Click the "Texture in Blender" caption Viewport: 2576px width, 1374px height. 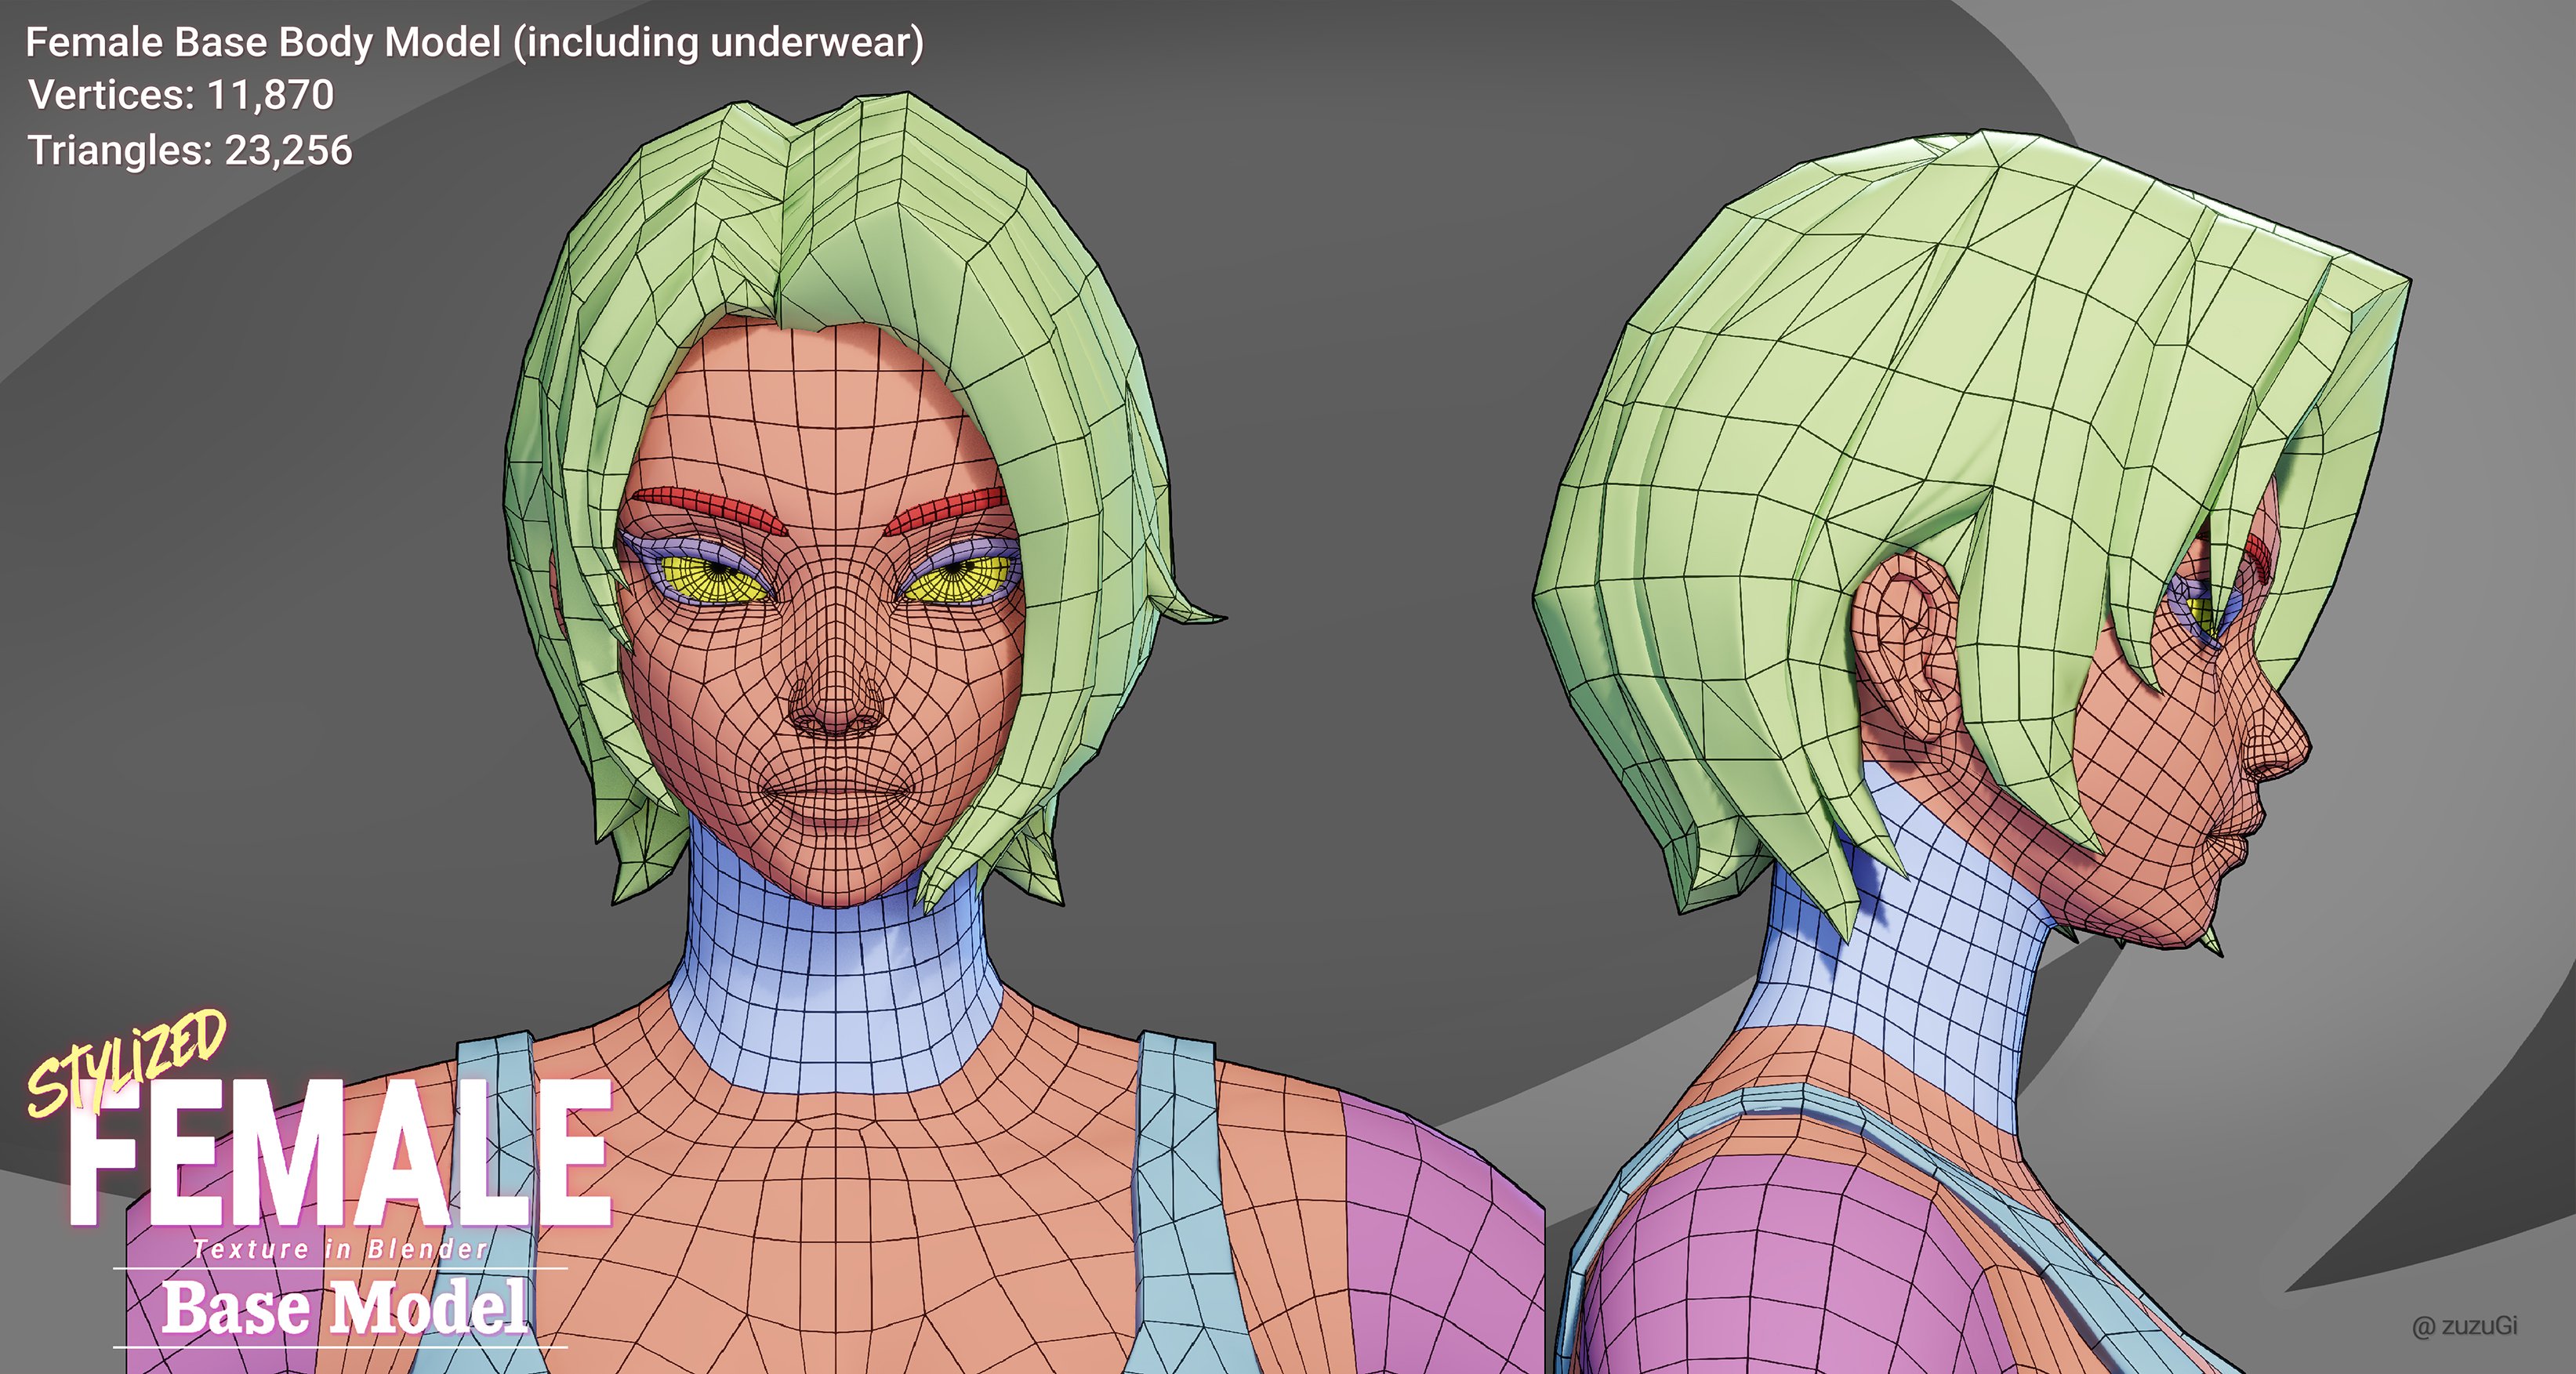coord(340,1249)
